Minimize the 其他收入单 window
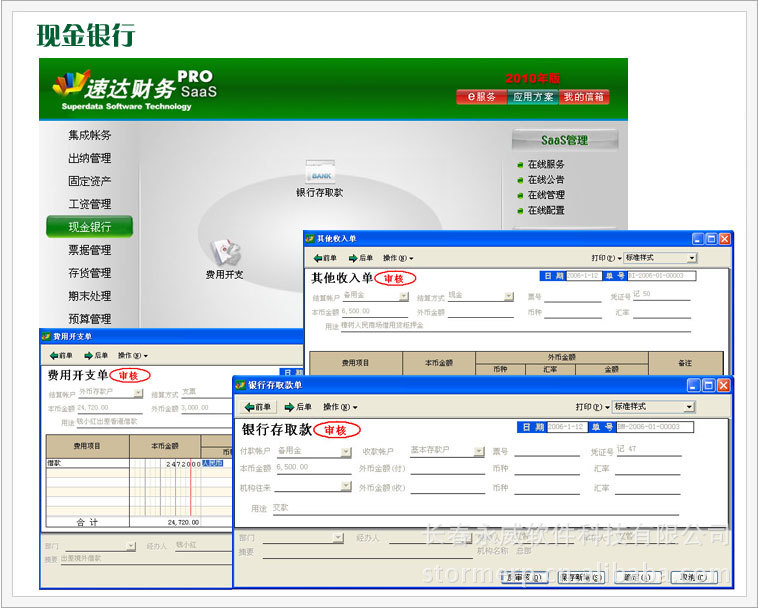This screenshot has width=758, height=608. (x=698, y=239)
